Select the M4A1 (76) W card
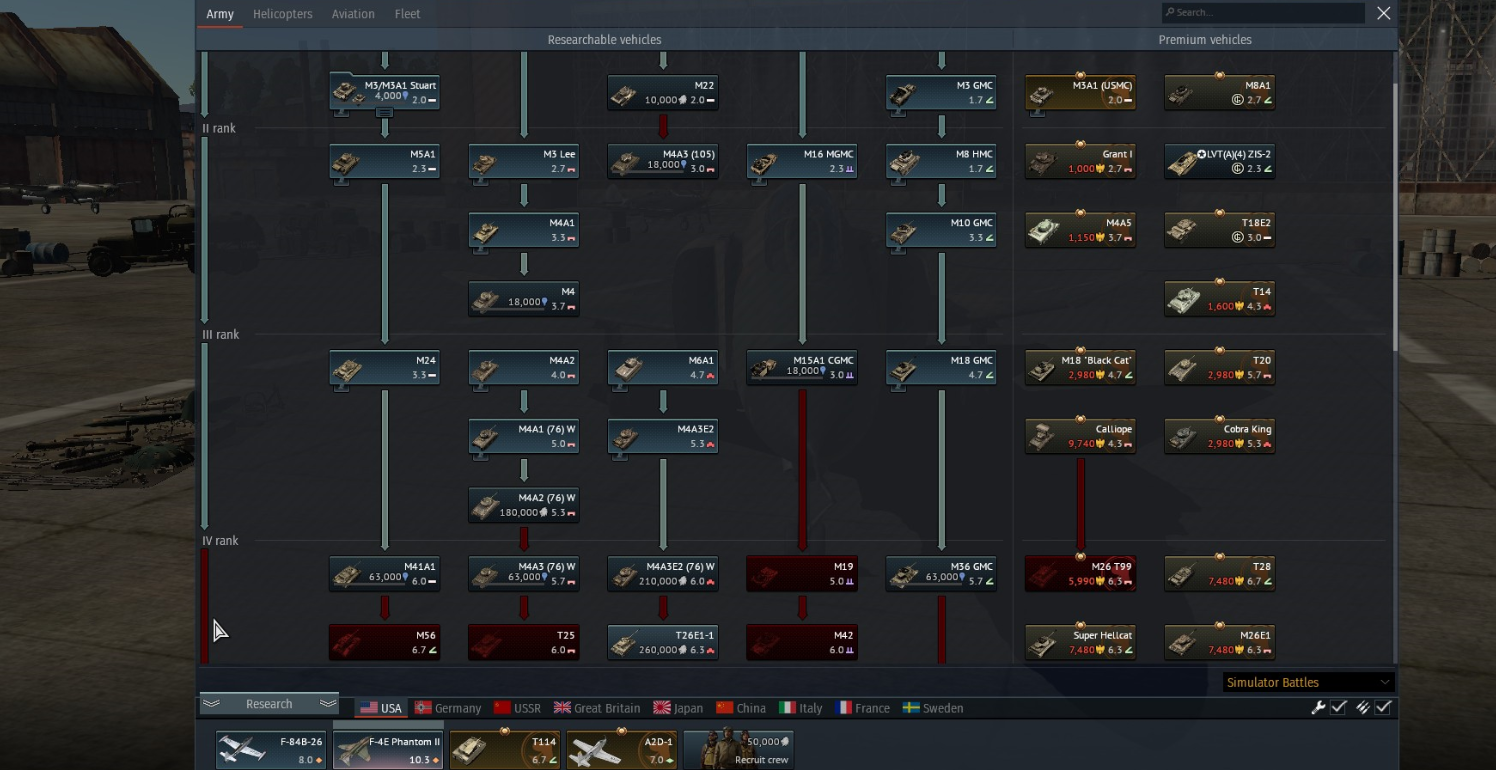 [x=524, y=437]
